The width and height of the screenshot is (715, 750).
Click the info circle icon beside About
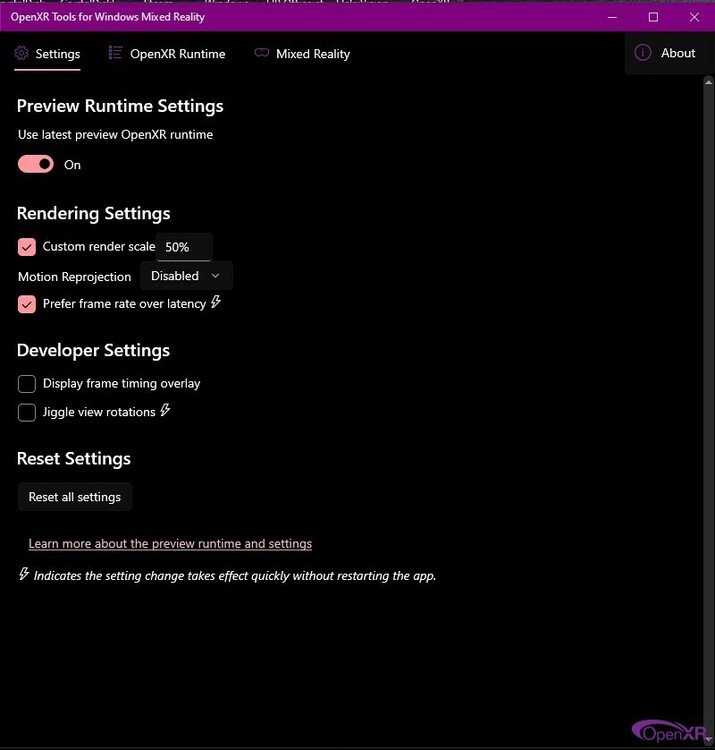642,53
